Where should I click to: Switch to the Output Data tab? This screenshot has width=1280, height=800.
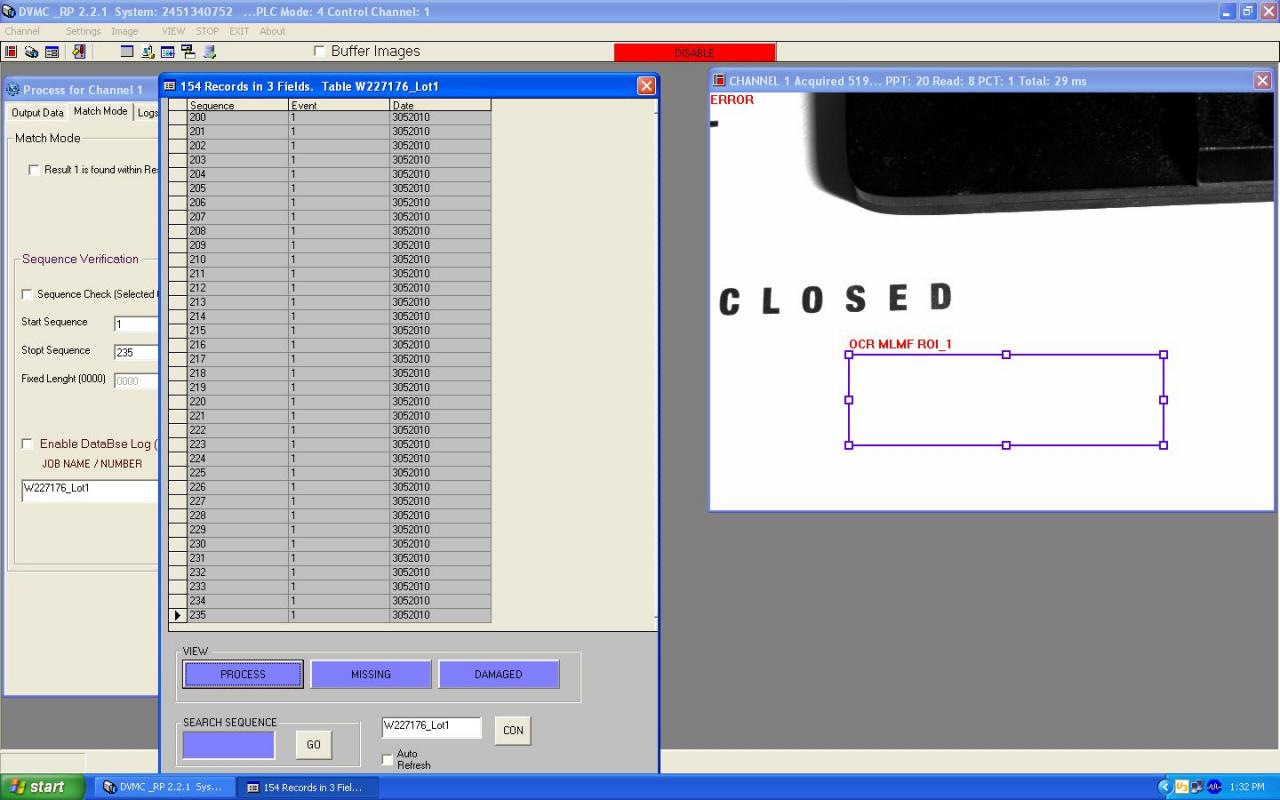pyautogui.click(x=37, y=113)
